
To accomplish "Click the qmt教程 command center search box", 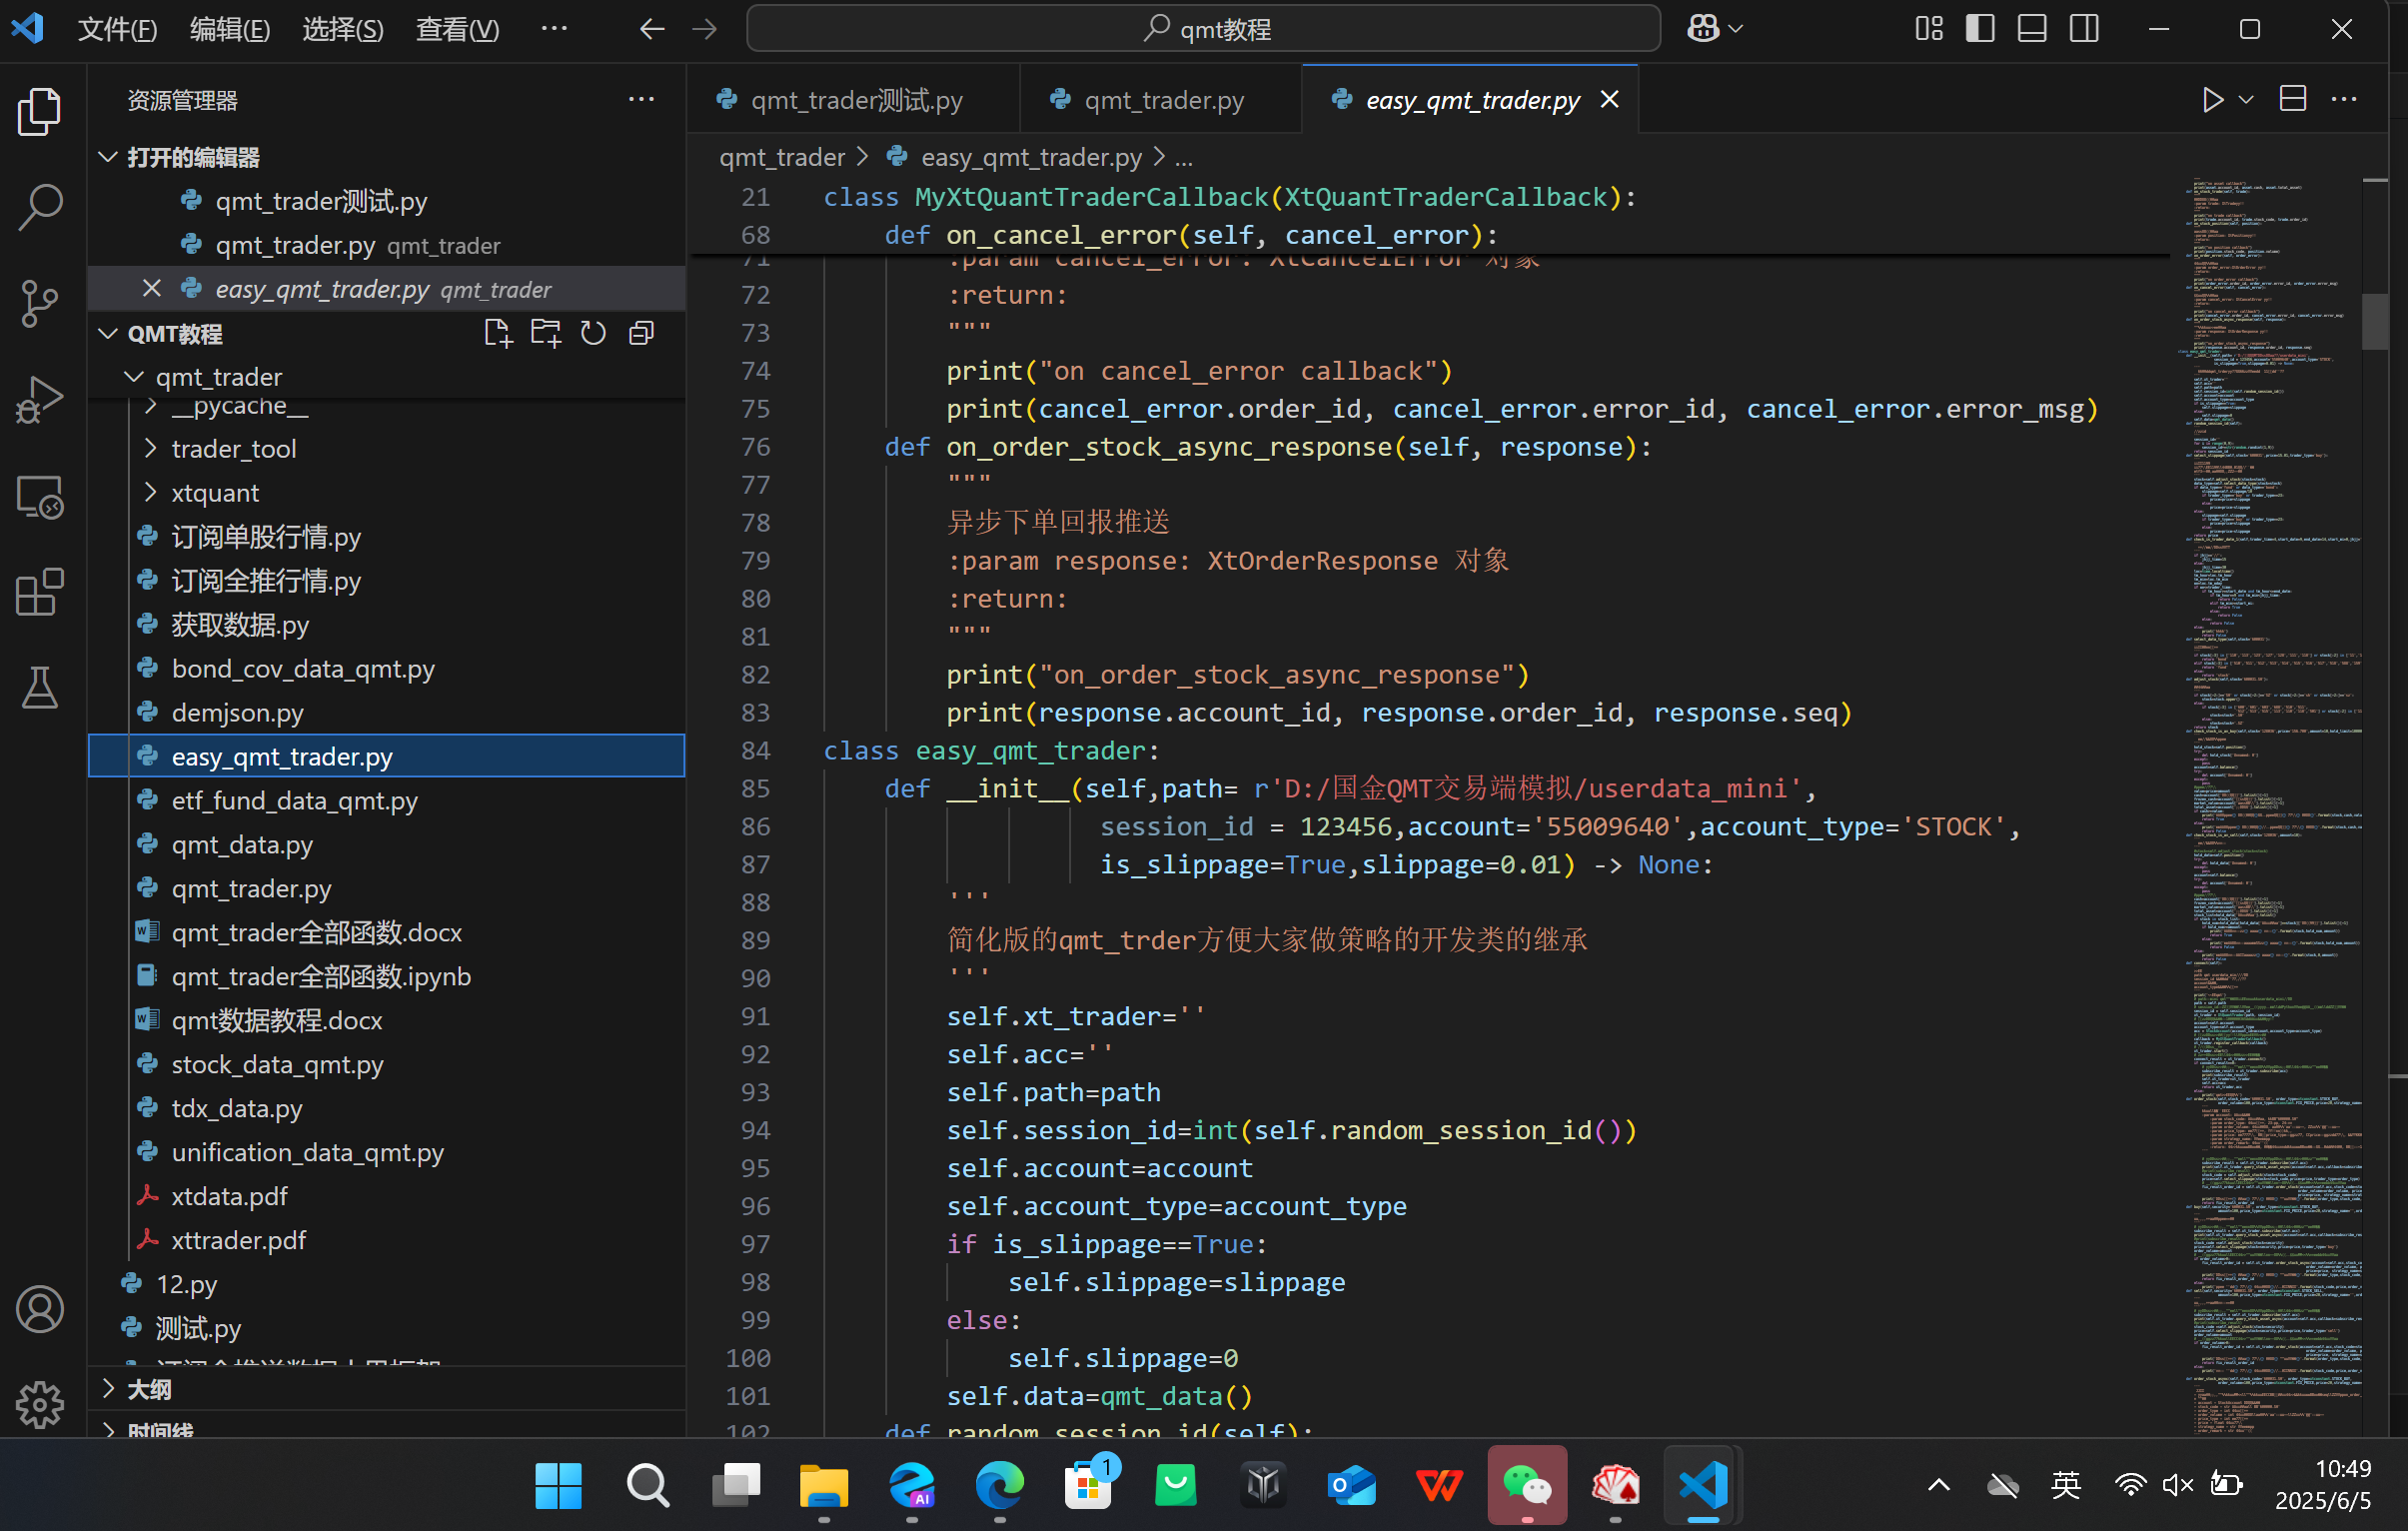I will [x=1203, y=29].
